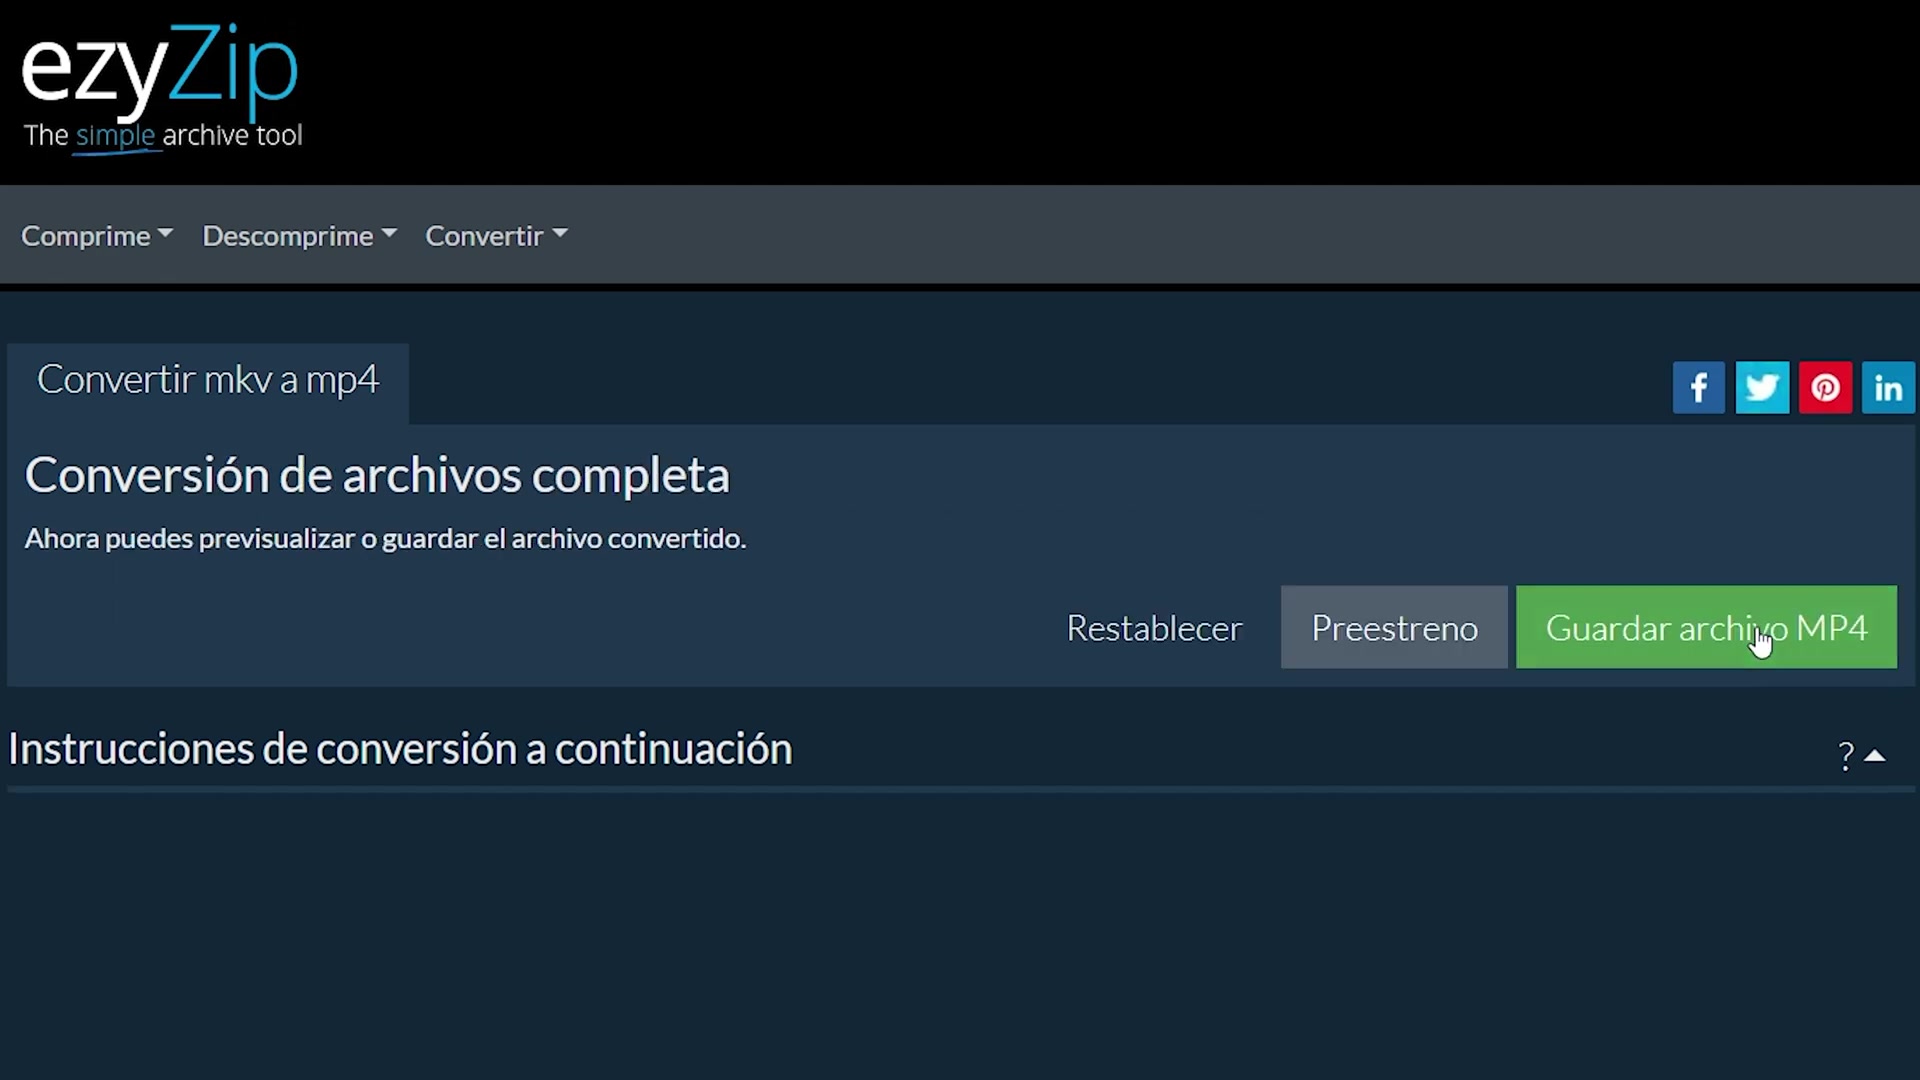The width and height of the screenshot is (1920, 1080).
Task: Click the Restablecer button
Action: point(1154,628)
